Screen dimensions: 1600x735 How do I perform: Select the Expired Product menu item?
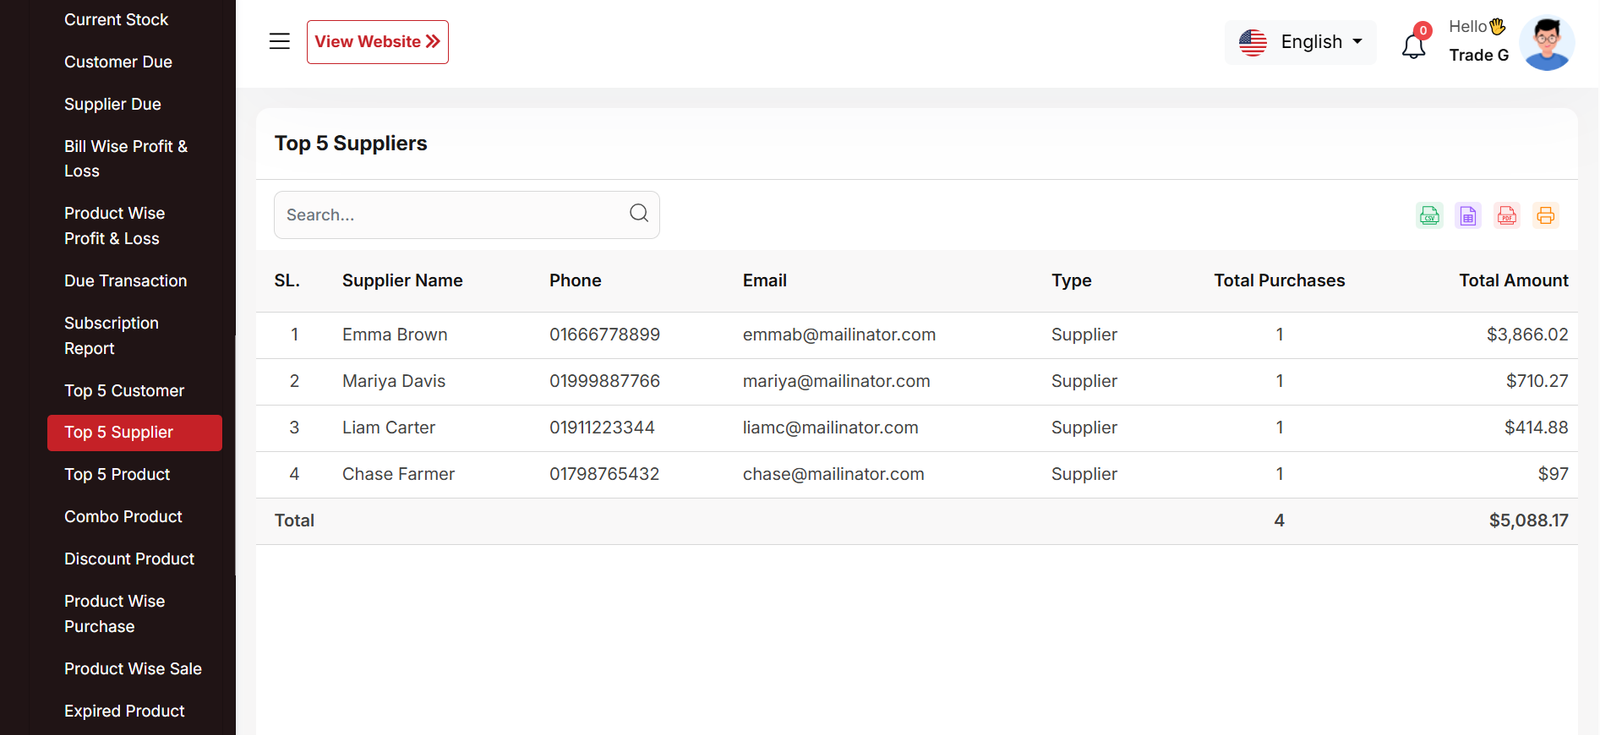(124, 711)
